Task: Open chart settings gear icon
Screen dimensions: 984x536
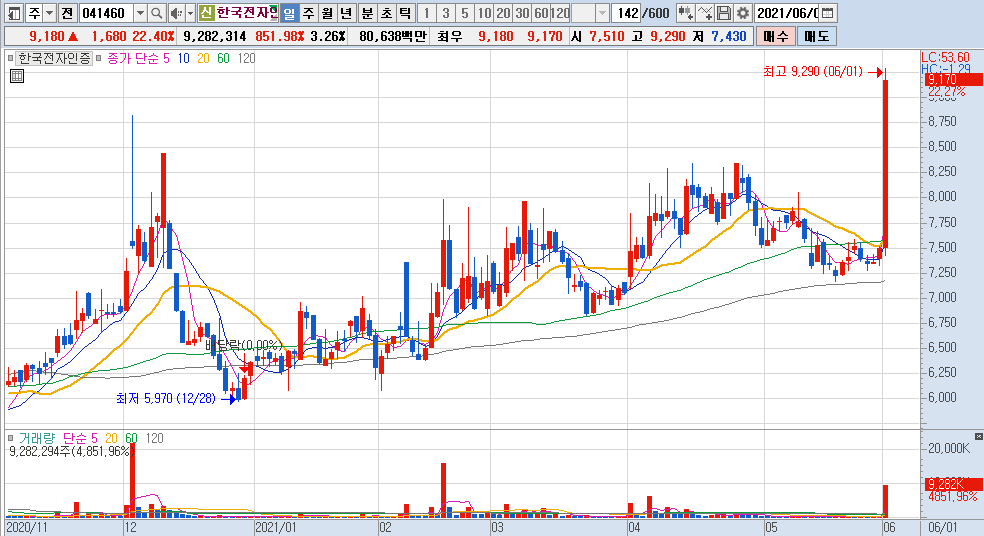Action: tap(742, 13)
